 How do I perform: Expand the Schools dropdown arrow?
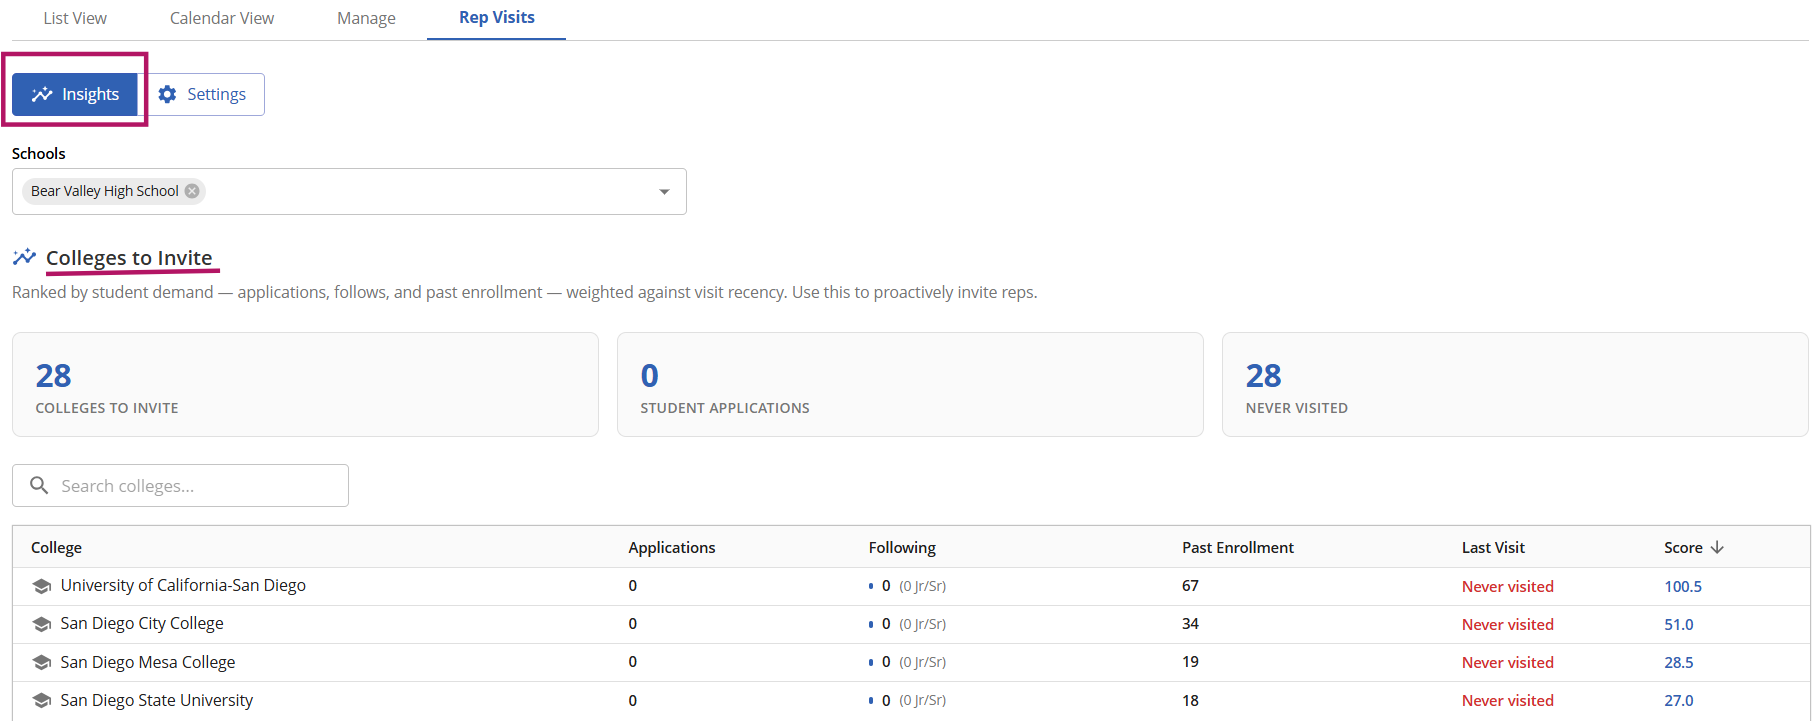pos(664,192)
